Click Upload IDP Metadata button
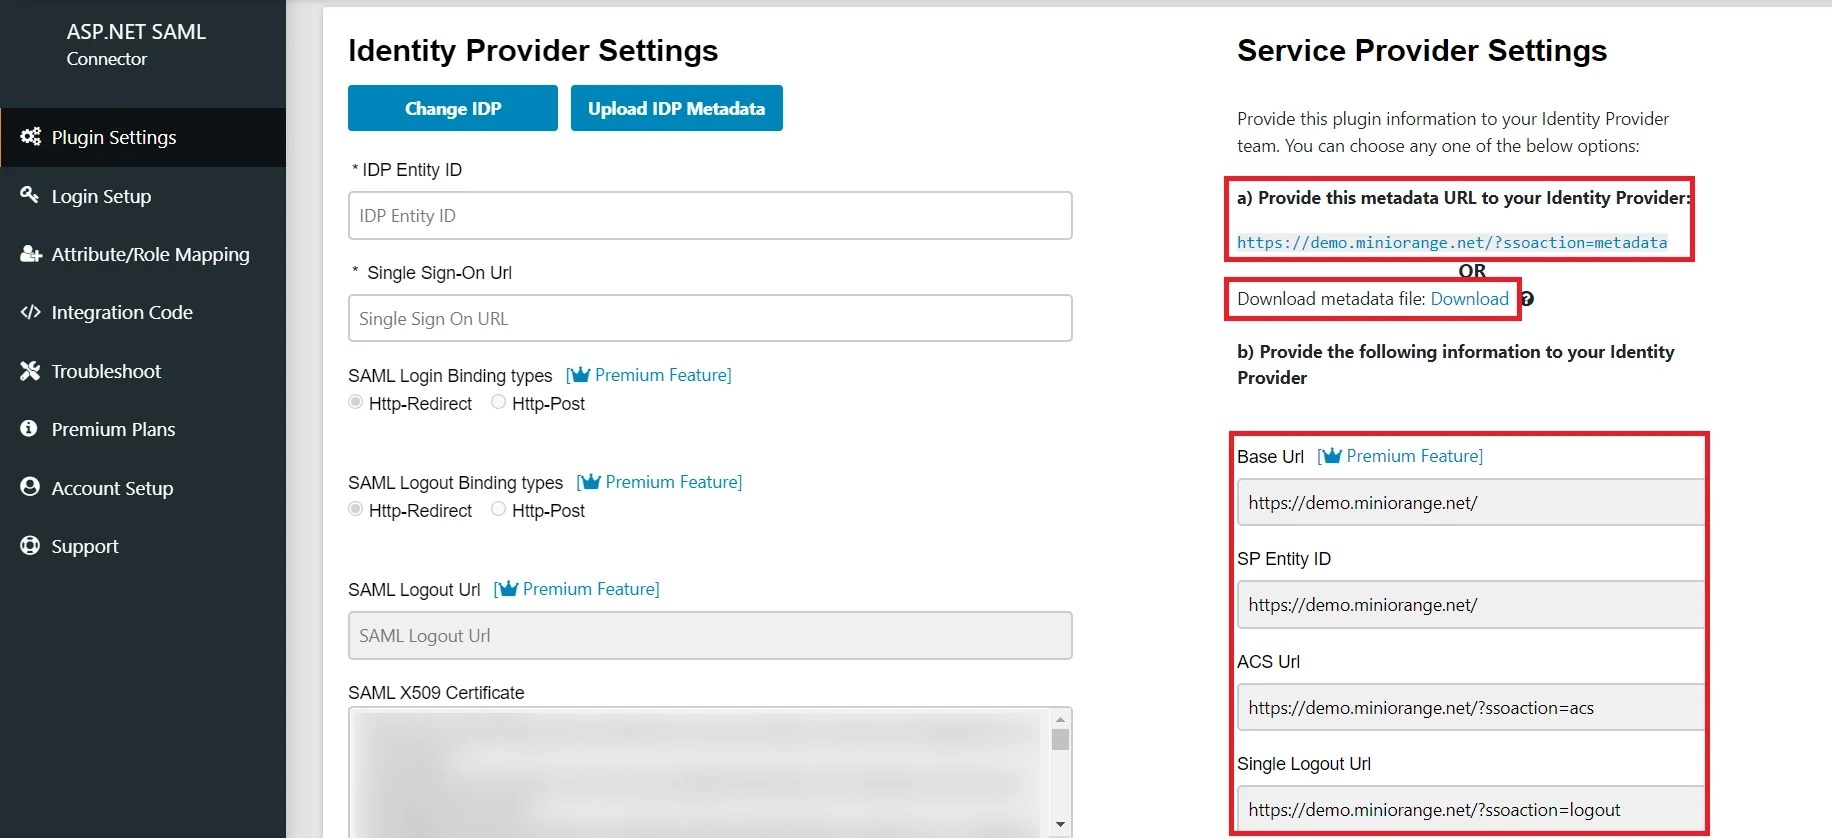 pos(677,108)
